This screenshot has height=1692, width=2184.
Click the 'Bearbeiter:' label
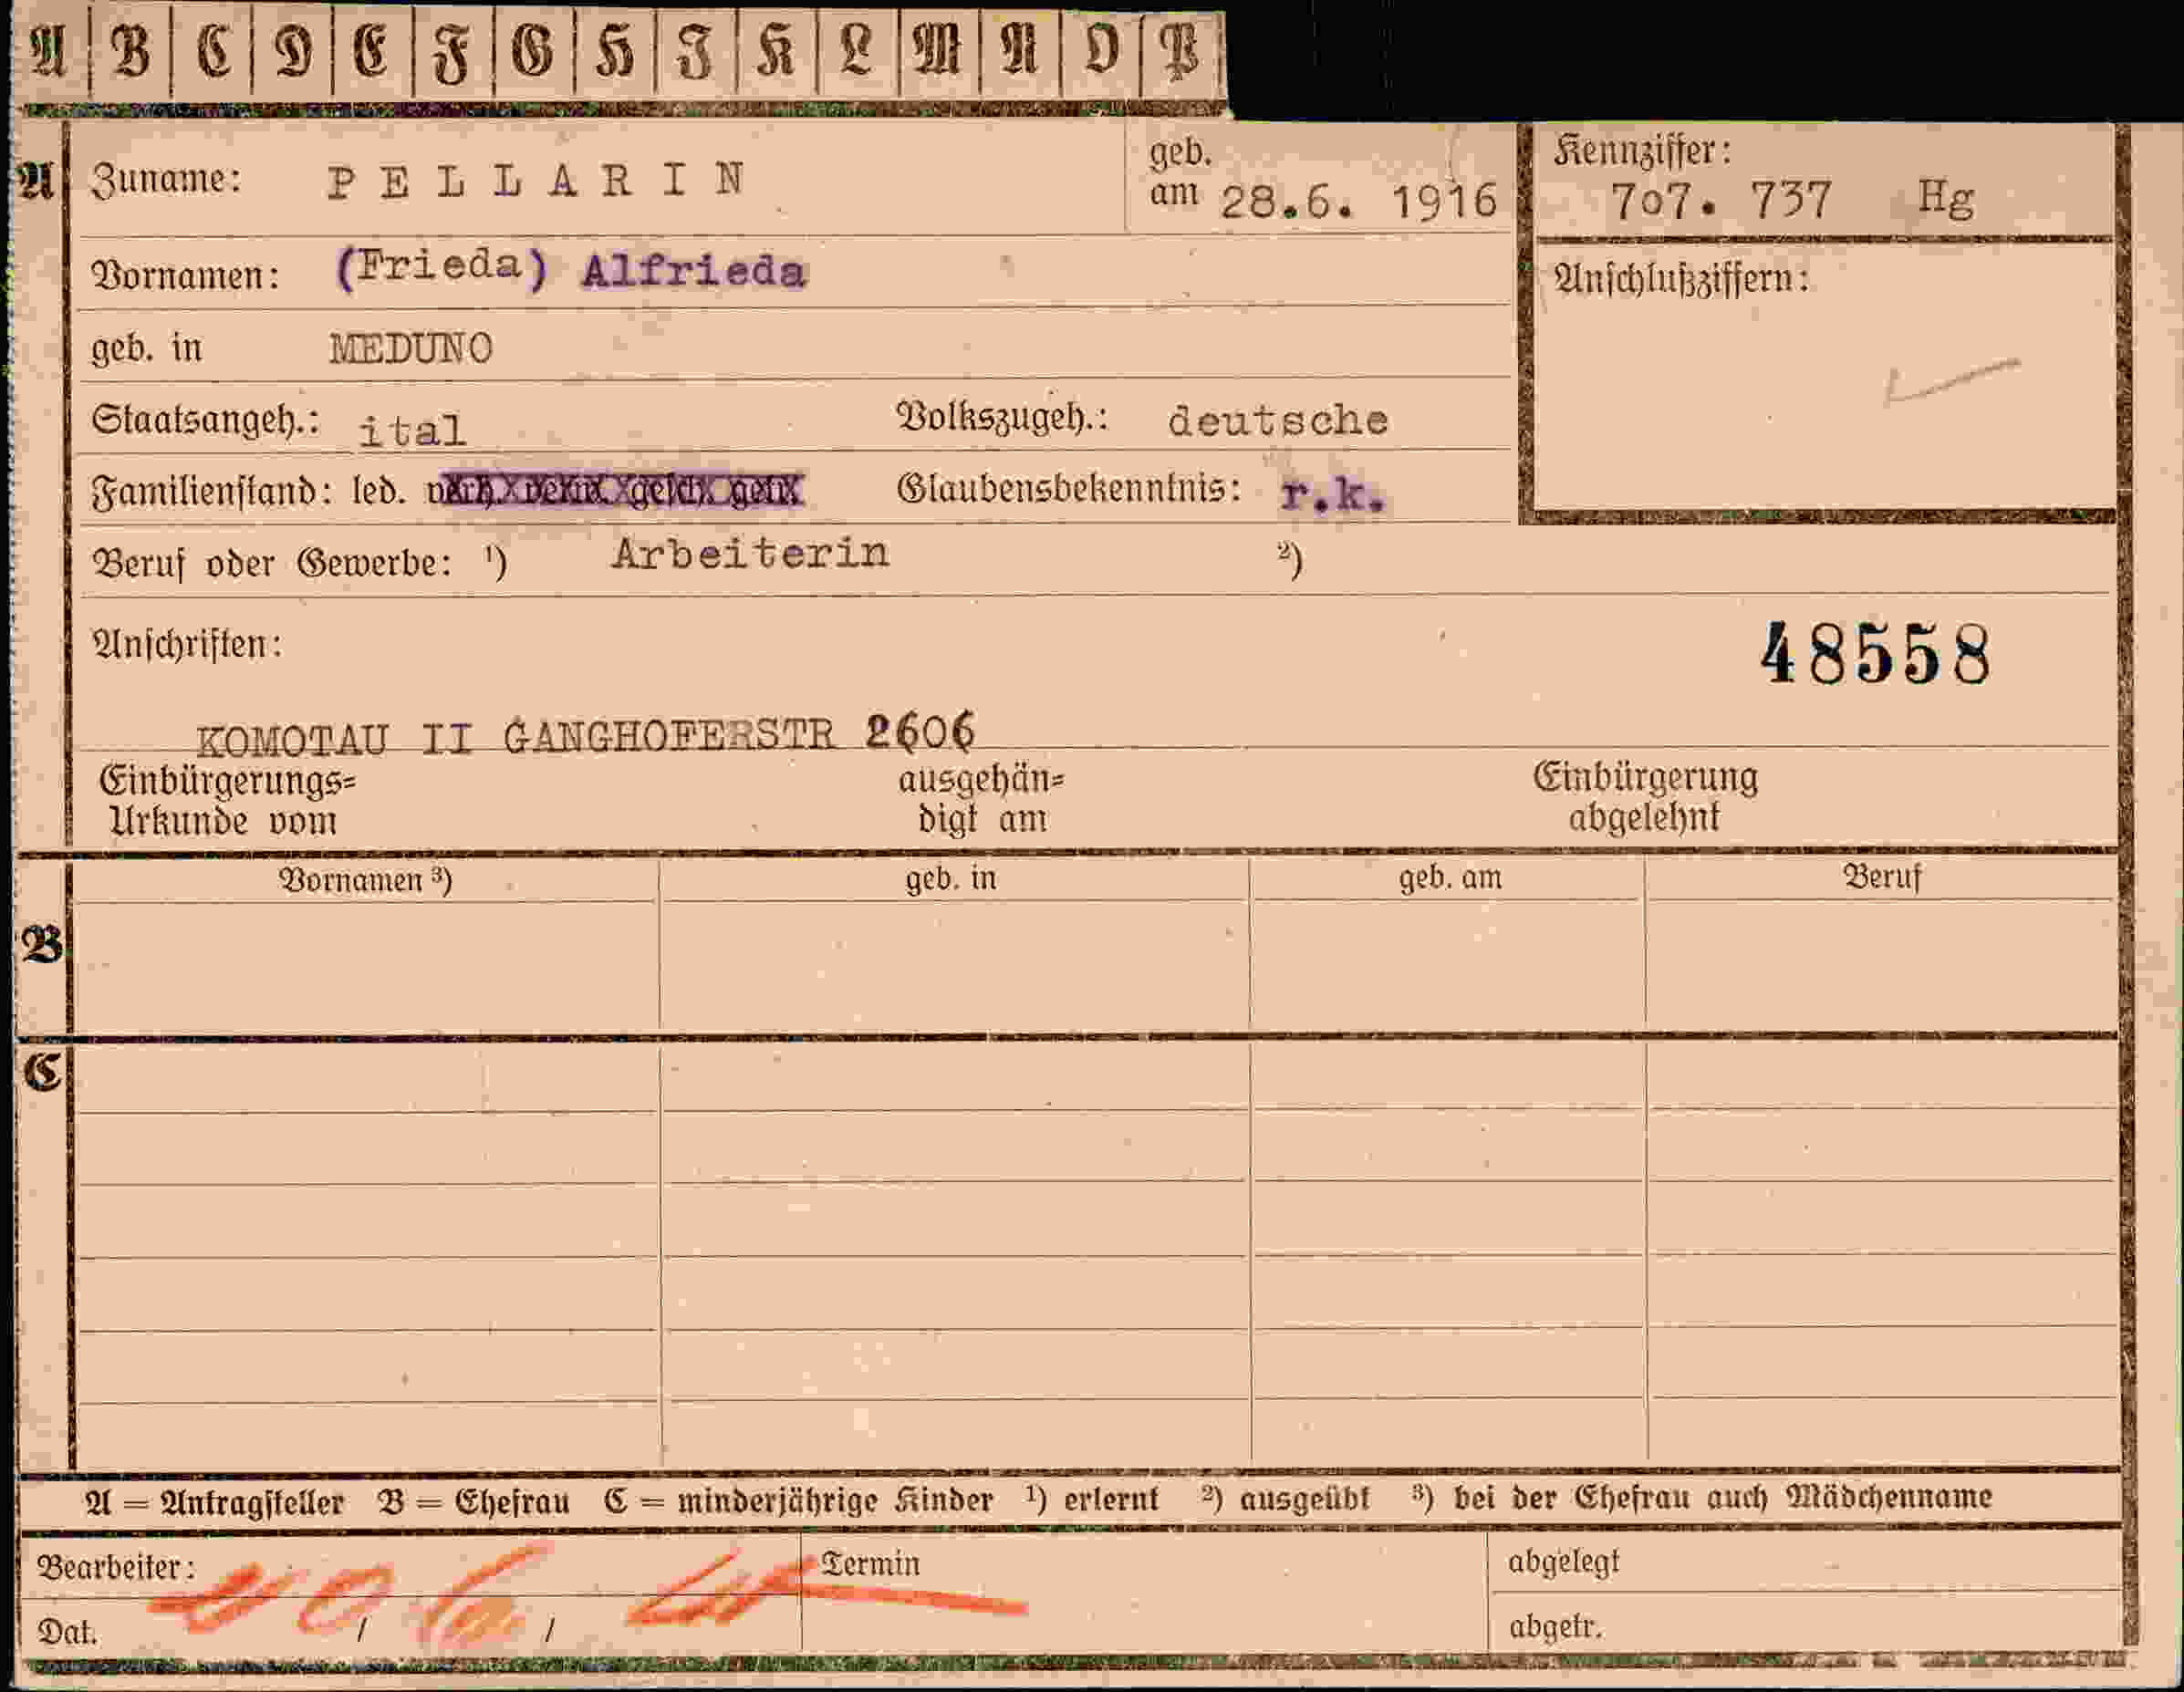pos(116,1568)
